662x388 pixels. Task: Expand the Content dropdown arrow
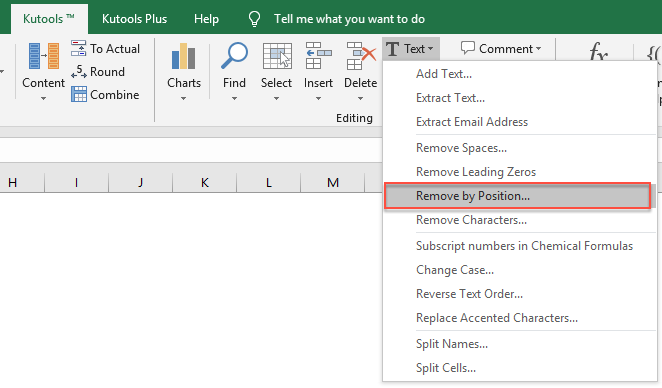point(43,98)
